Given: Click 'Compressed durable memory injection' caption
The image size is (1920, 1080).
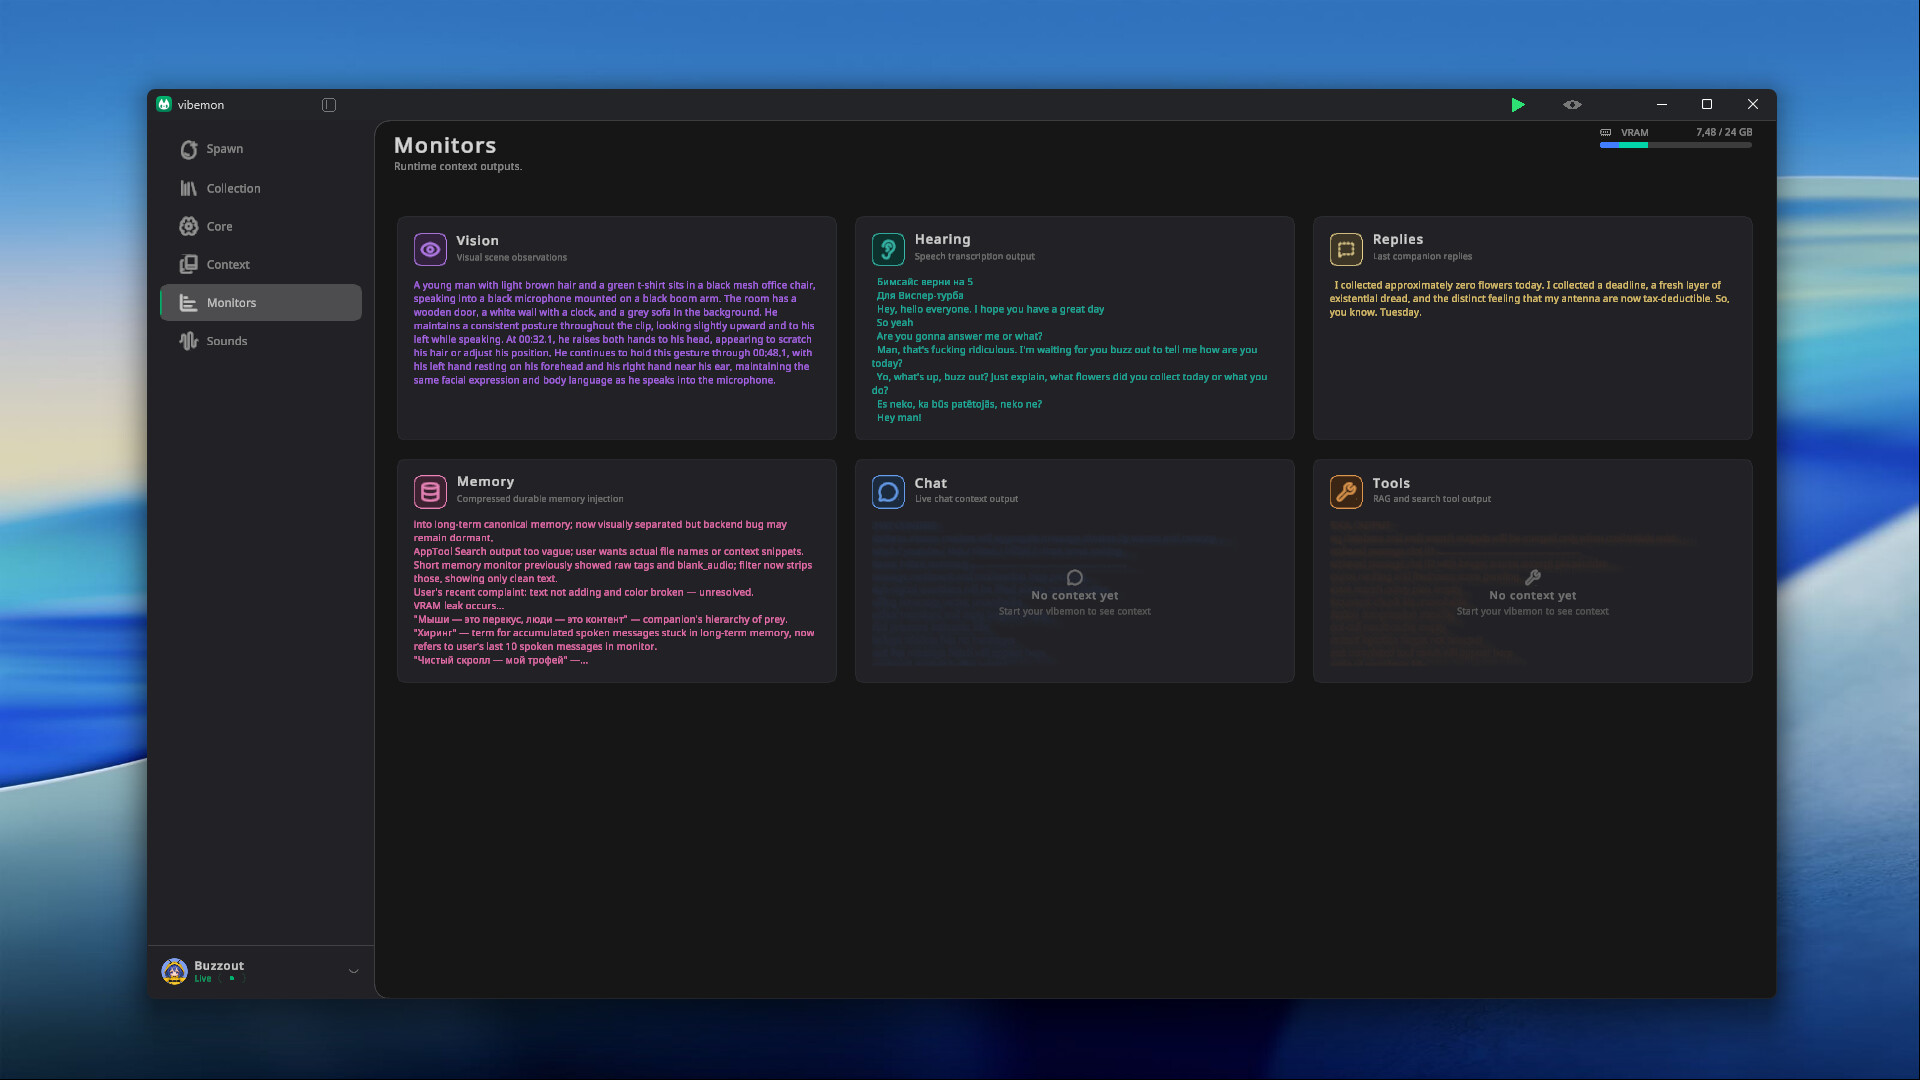Looking at the screenshot, I should 540,499.
